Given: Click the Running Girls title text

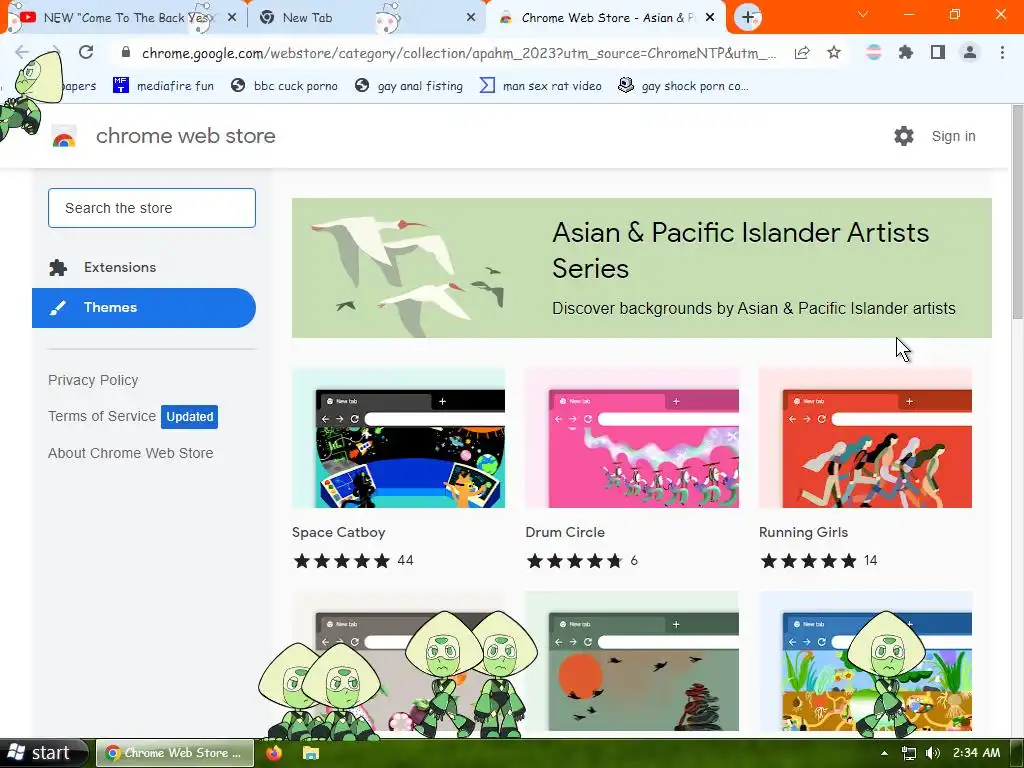Looking at the screenshot, I should click(x=803, y=532).
